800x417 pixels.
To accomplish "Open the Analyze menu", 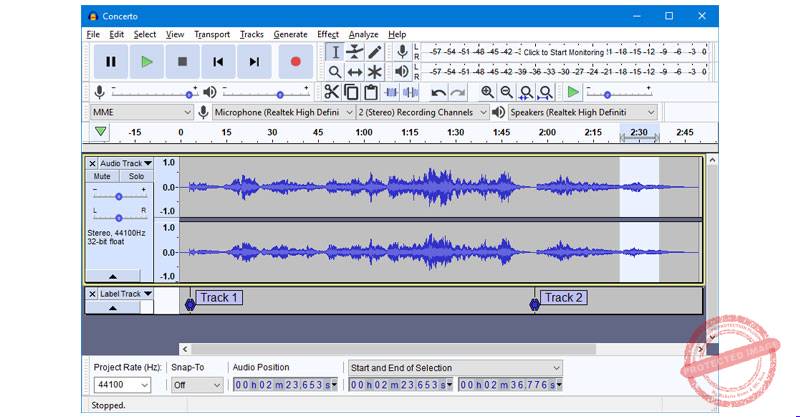I will tap(363, 34).
